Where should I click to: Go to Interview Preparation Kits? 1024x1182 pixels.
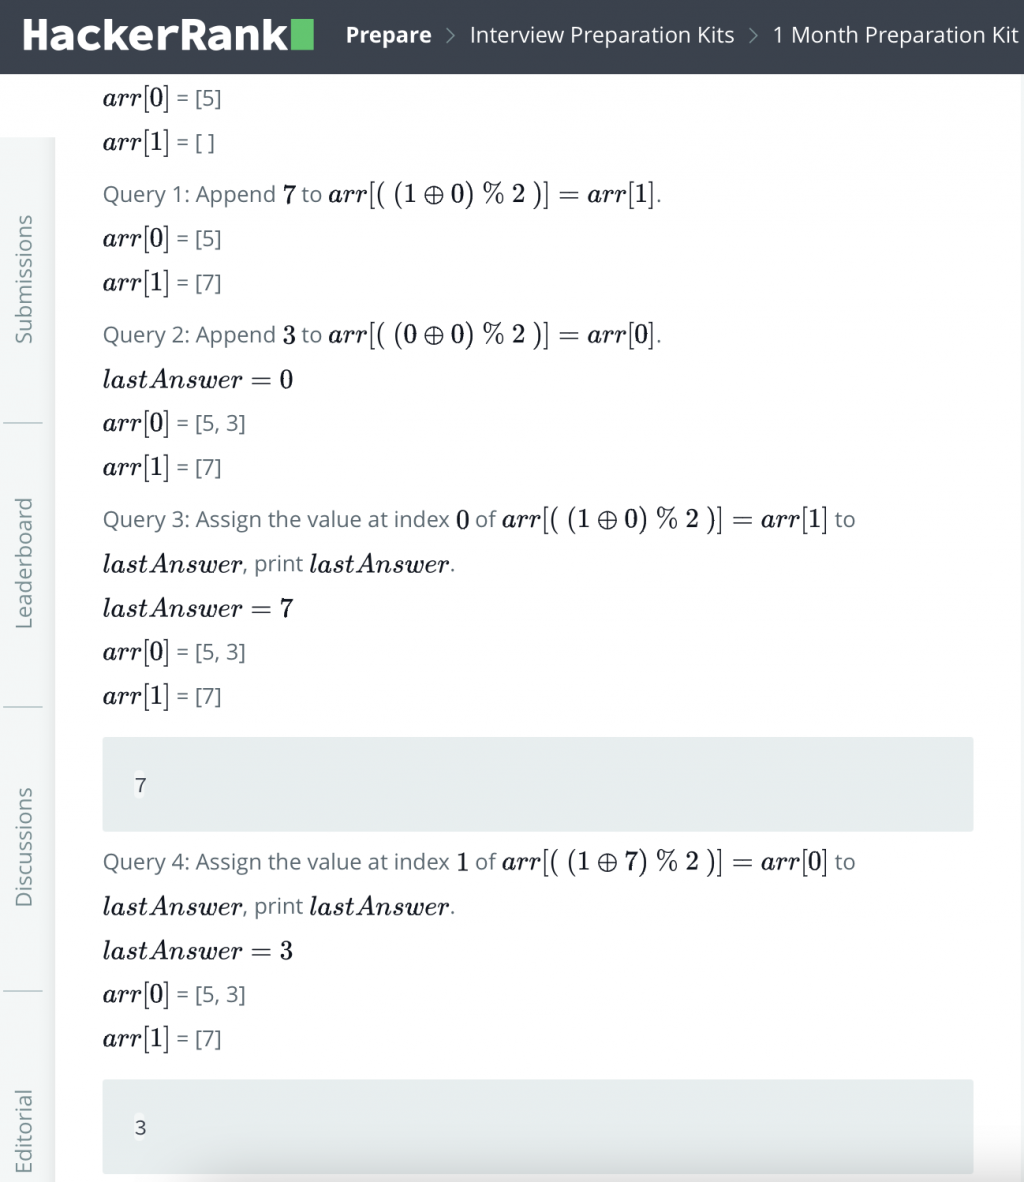coord(602,35)
